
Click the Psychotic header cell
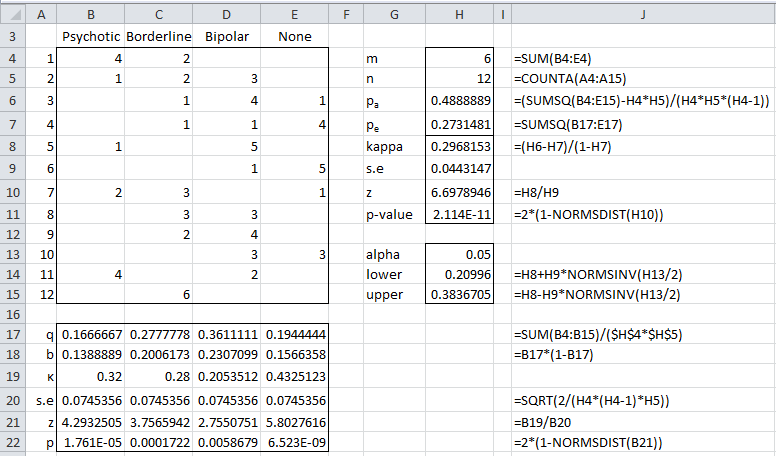[x=92, y=37]
